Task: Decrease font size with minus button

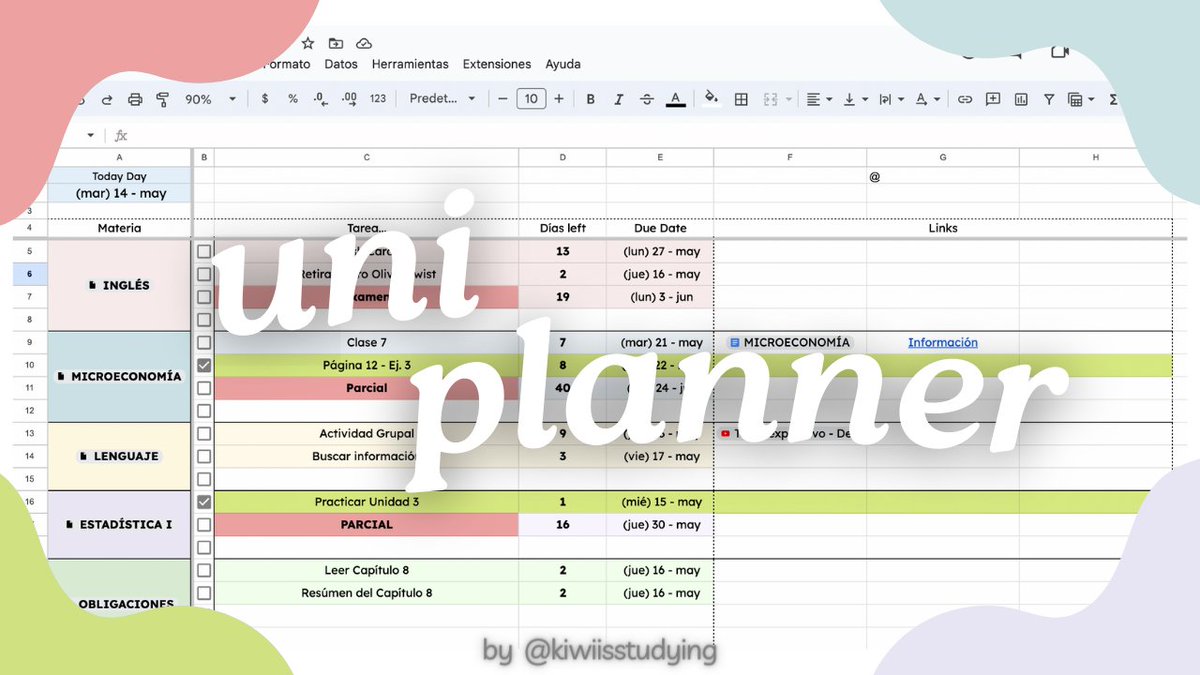Action: click(x=503, y=99)
